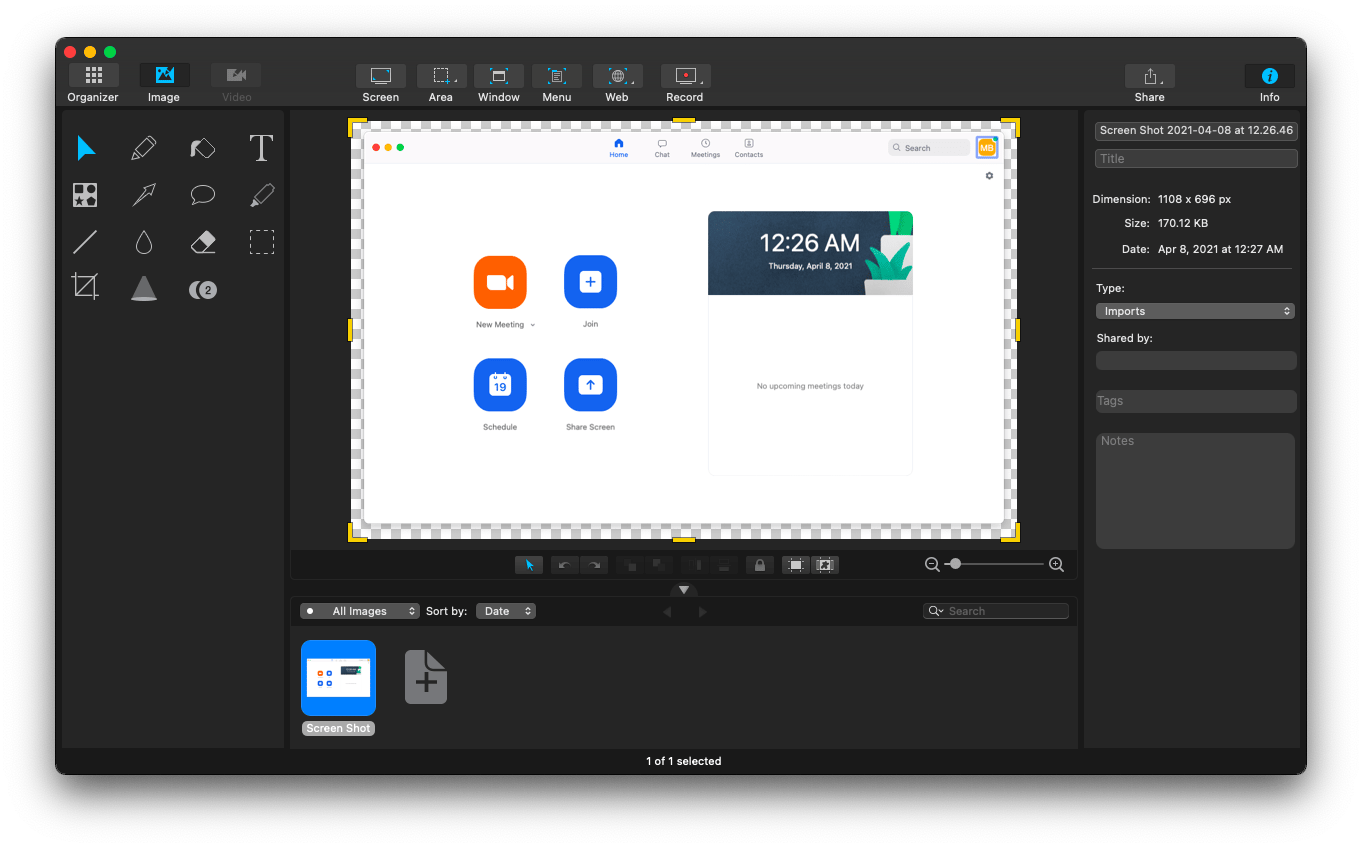
Task: Select the Pencil drawing tool
Action: (144, 149)
